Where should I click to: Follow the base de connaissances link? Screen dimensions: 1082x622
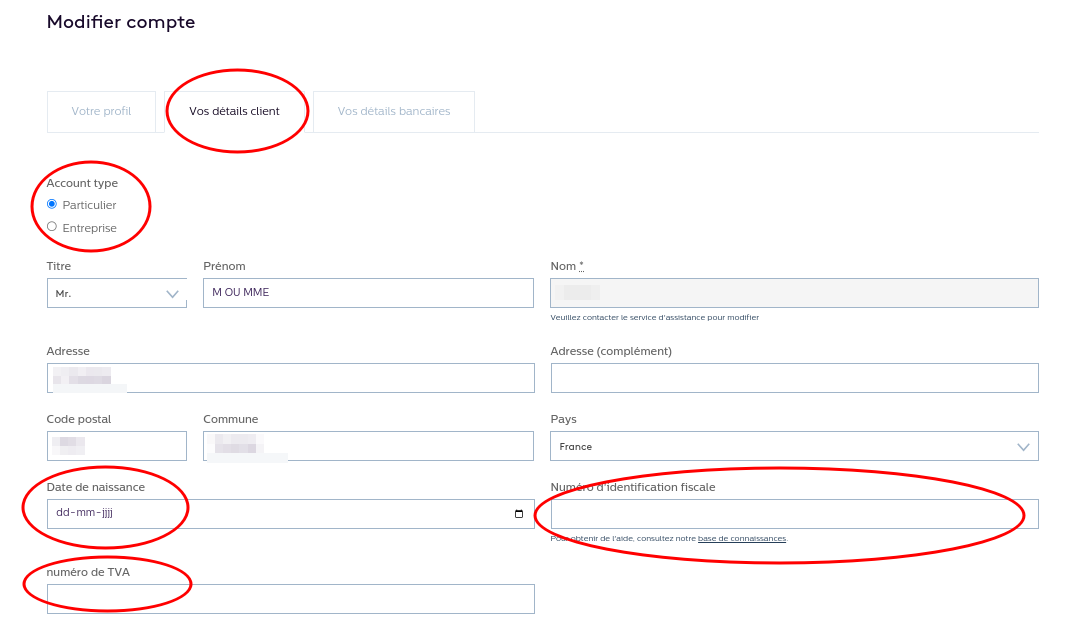(x=741, y=538)
